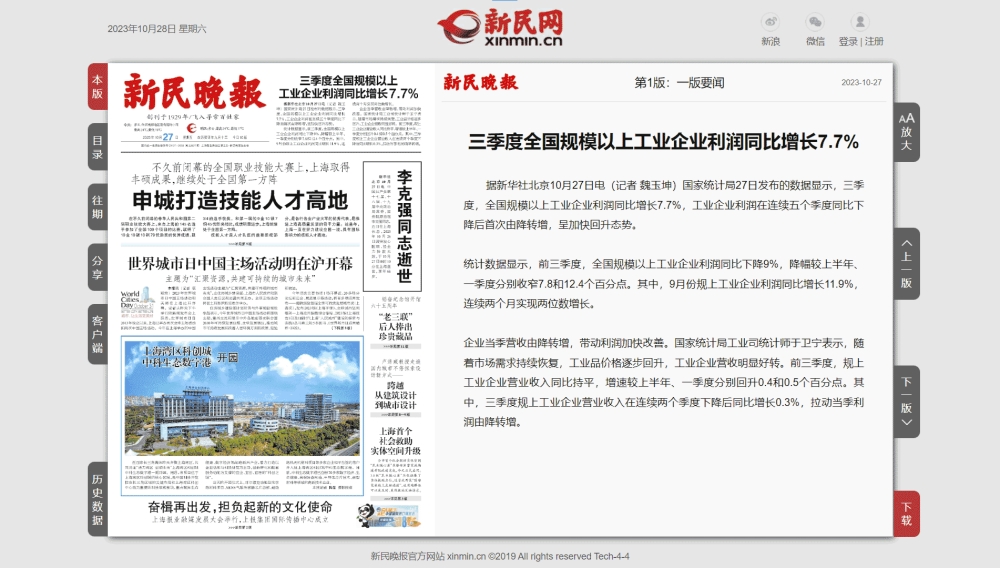This screenshot has height=568, width=1000.
Task: Click the 登录 login link
Action: pos(848,41)
